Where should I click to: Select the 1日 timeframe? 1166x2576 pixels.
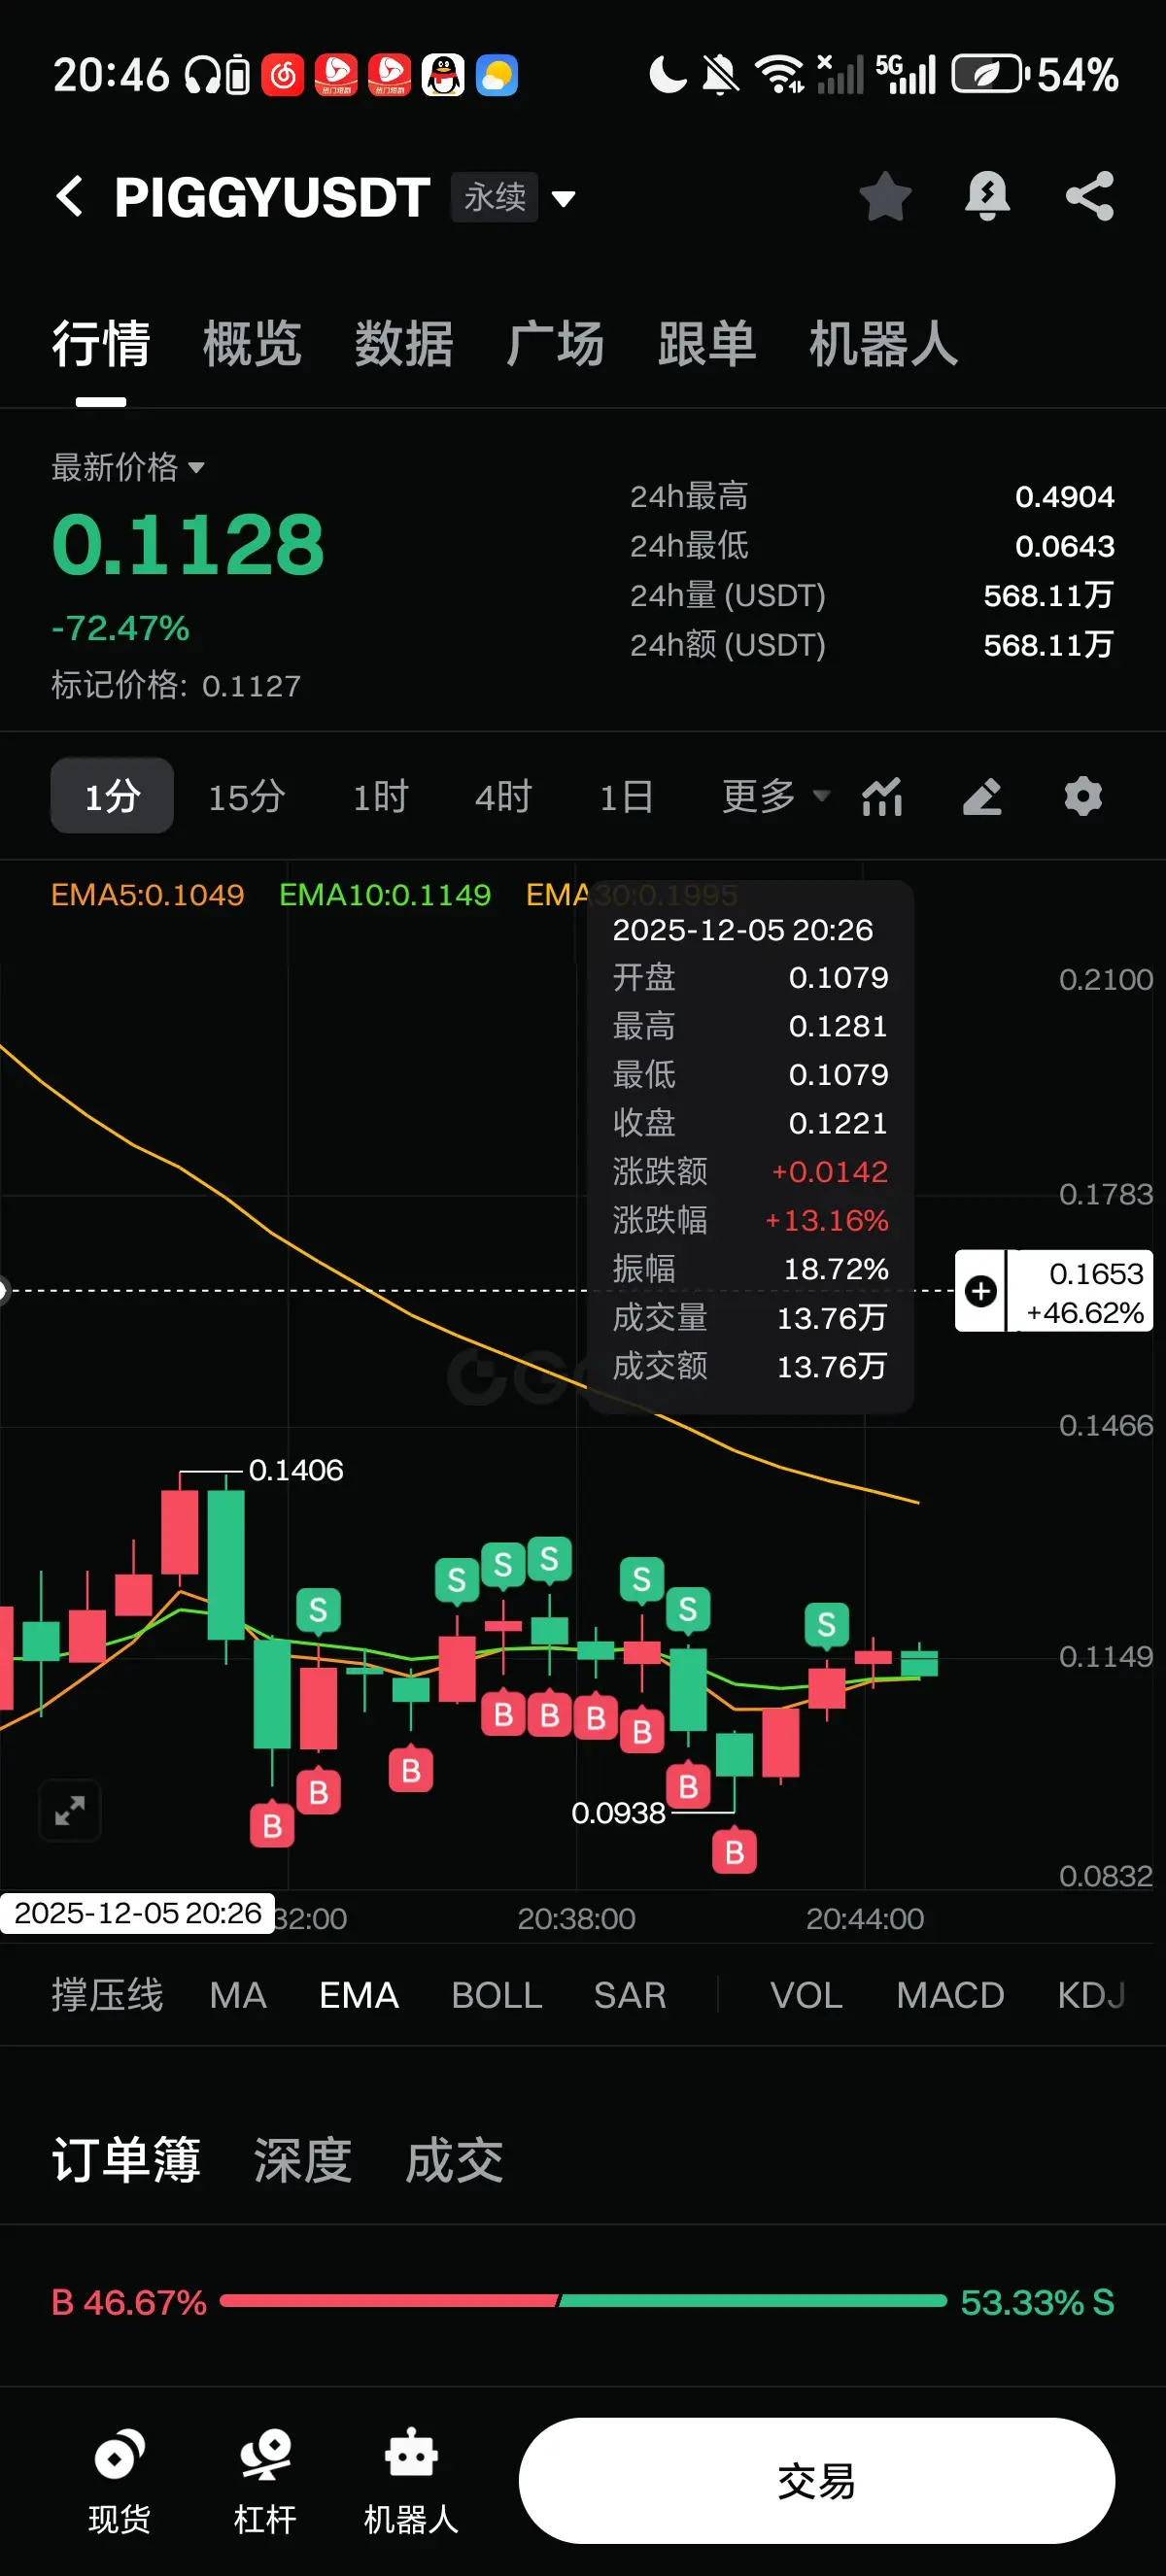pyautogui.click(x=626, y=797)
